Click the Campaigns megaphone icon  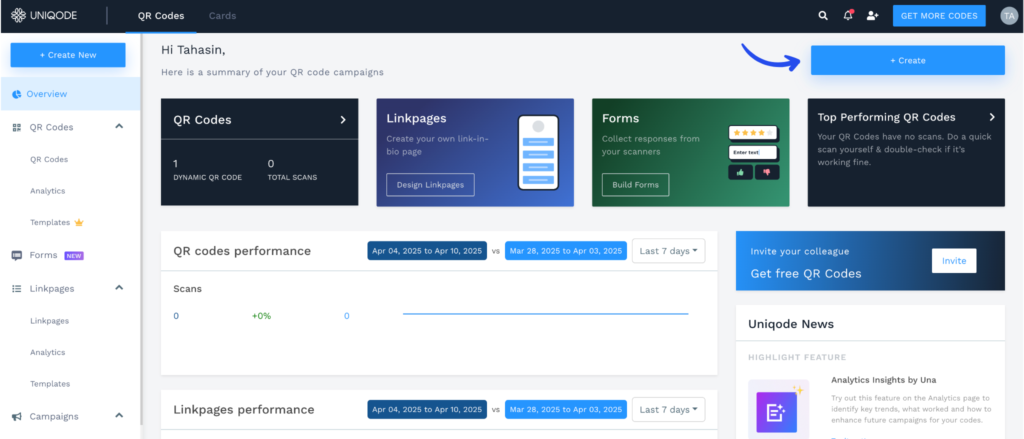pos(16,416)
